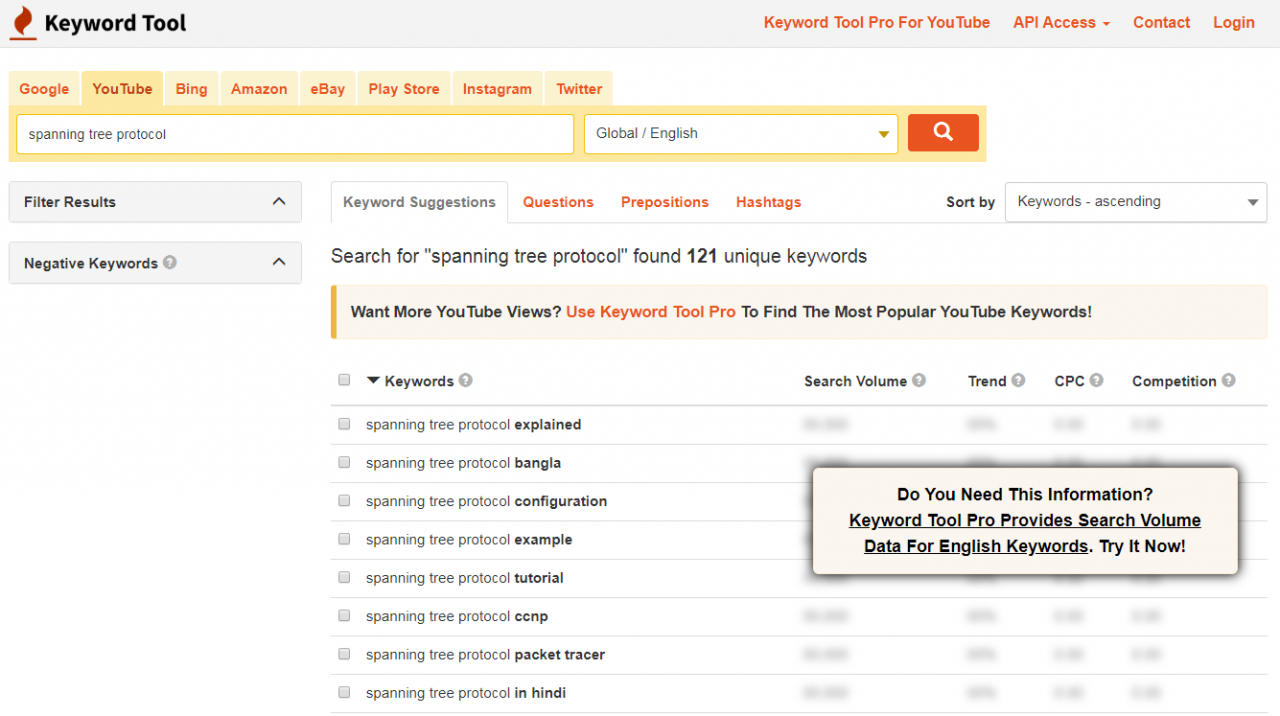Open the Questions results tab
The width and height of the screenshot is (1280, 716).
[x=558, y=202]
